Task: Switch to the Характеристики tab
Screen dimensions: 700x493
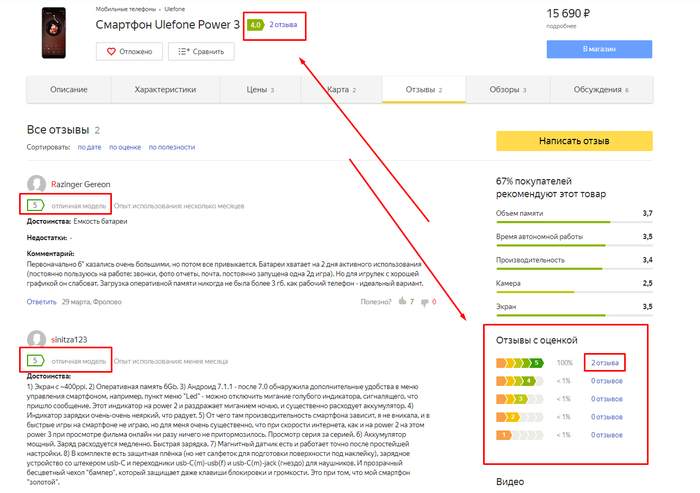Action: 164,90
